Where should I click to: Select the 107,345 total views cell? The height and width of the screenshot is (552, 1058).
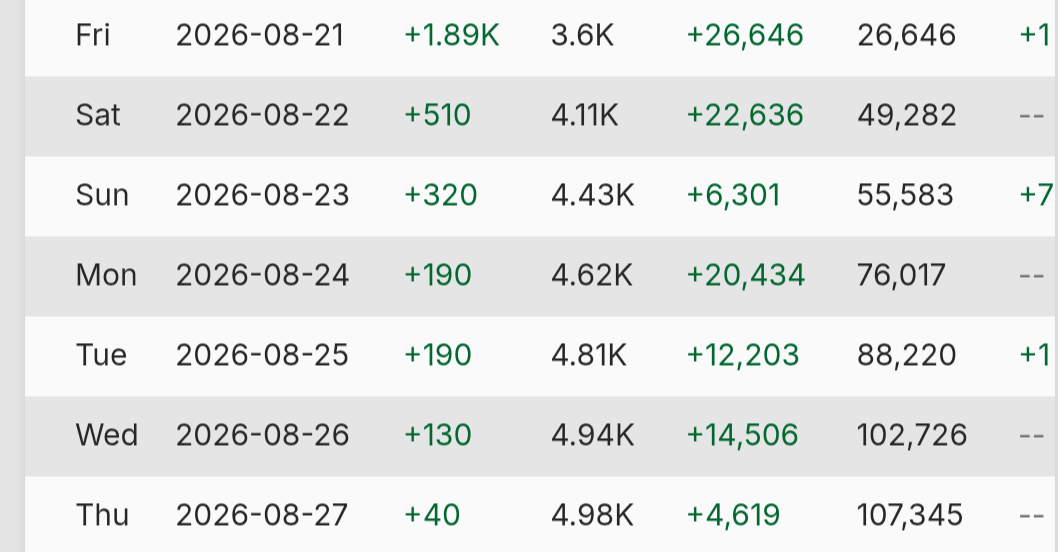click(910, 515)
